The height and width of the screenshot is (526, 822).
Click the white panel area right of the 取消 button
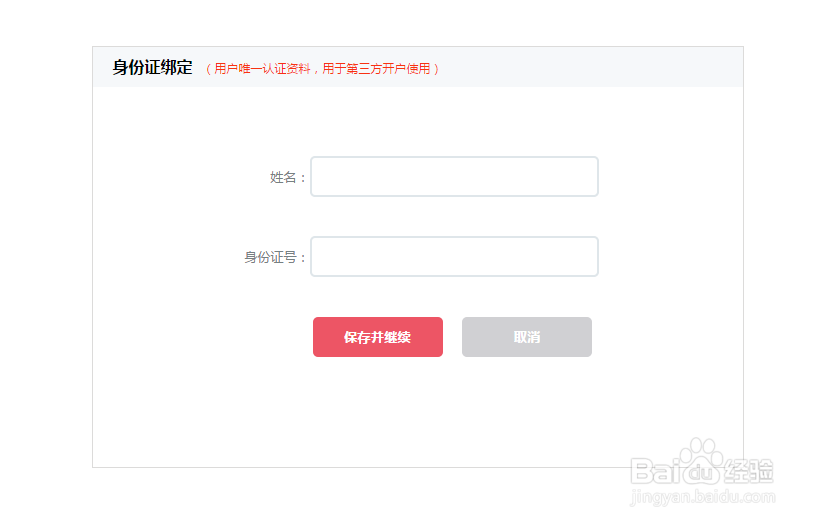tap(665, 337)
